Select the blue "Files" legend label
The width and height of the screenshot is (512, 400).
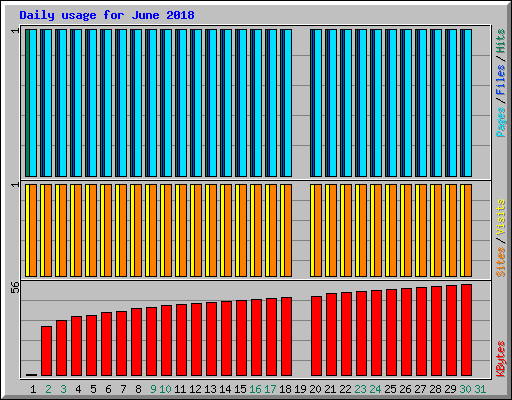click(500, 80)
